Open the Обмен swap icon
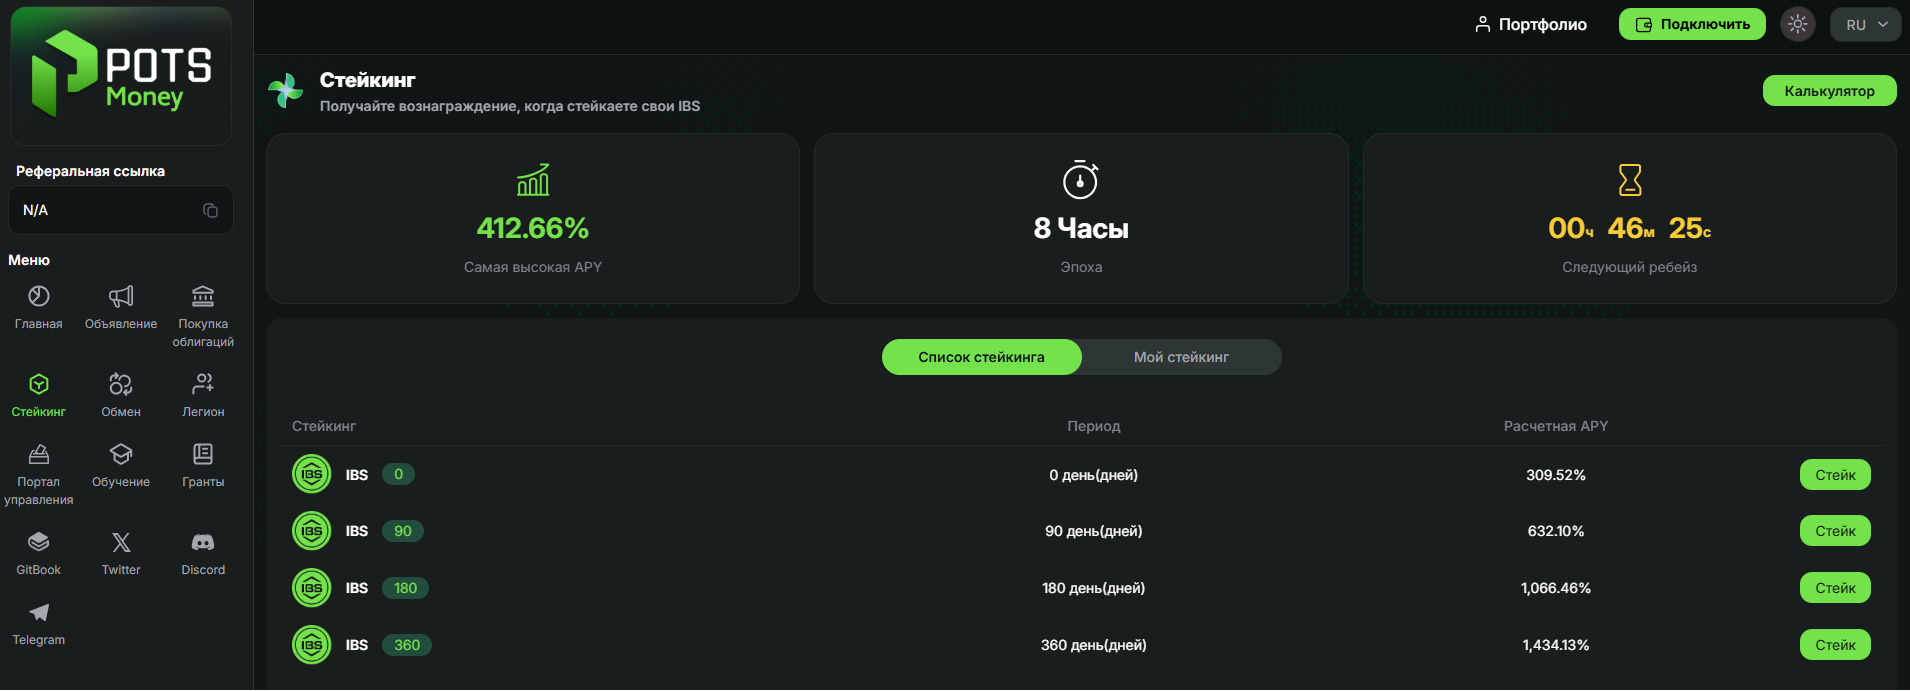1910x691 pixels. pyautogui.click(x=121, y=384)
